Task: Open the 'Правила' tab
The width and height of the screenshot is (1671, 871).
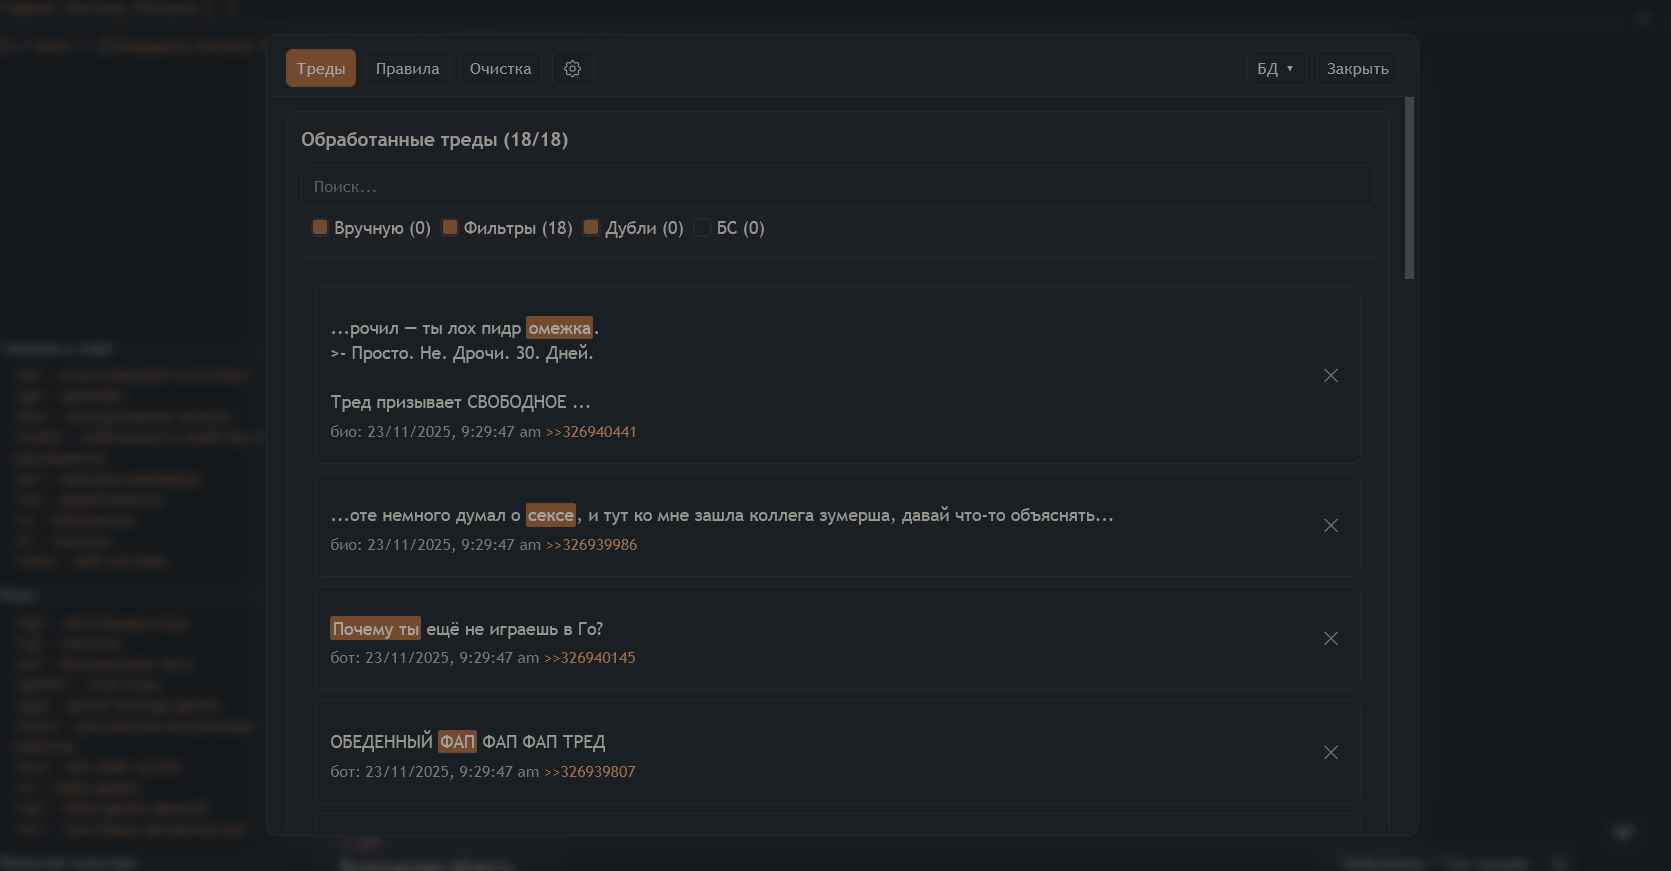Action: click(407, 69)
